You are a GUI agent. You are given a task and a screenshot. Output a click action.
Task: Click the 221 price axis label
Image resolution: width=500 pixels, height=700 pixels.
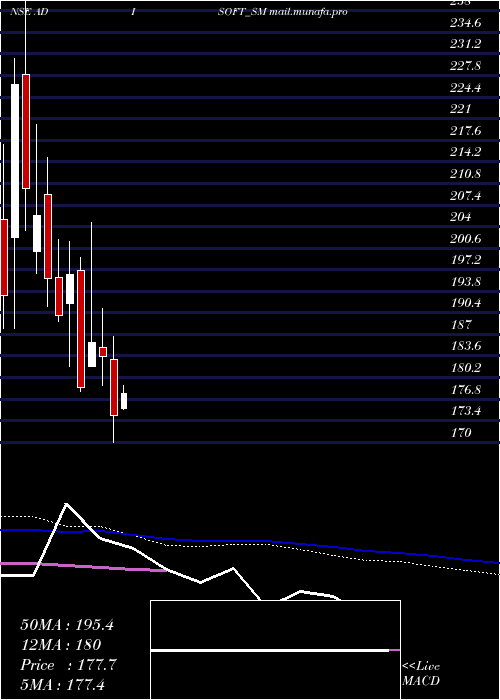(x=461, y=109)
